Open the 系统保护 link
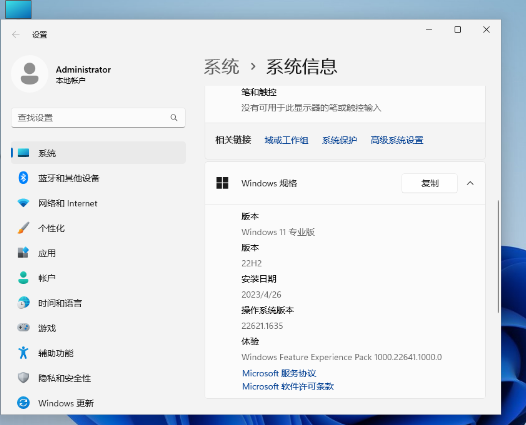The image size is (526, 425). [x=339, y=140]
